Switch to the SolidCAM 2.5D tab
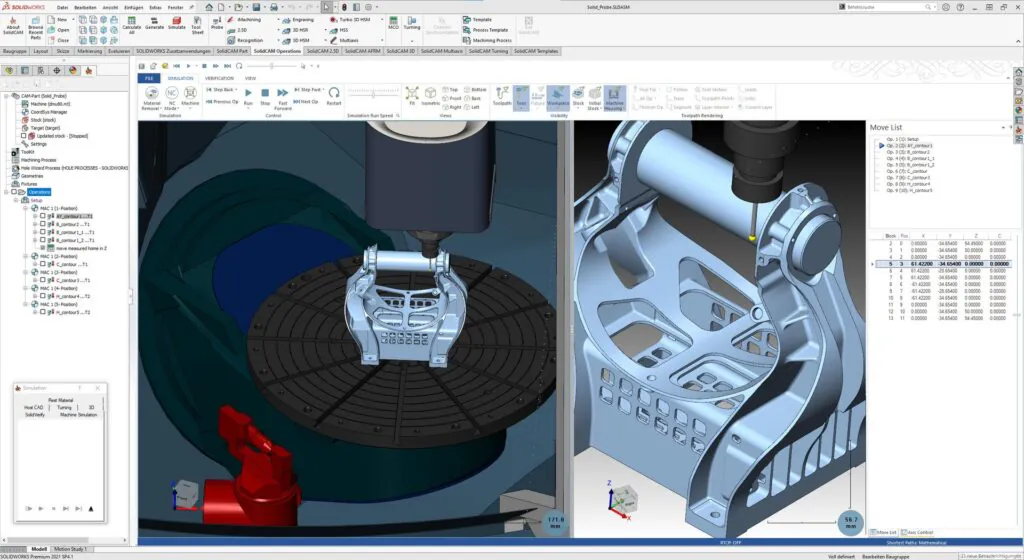The image size is (1024, 560). (322, 49)
